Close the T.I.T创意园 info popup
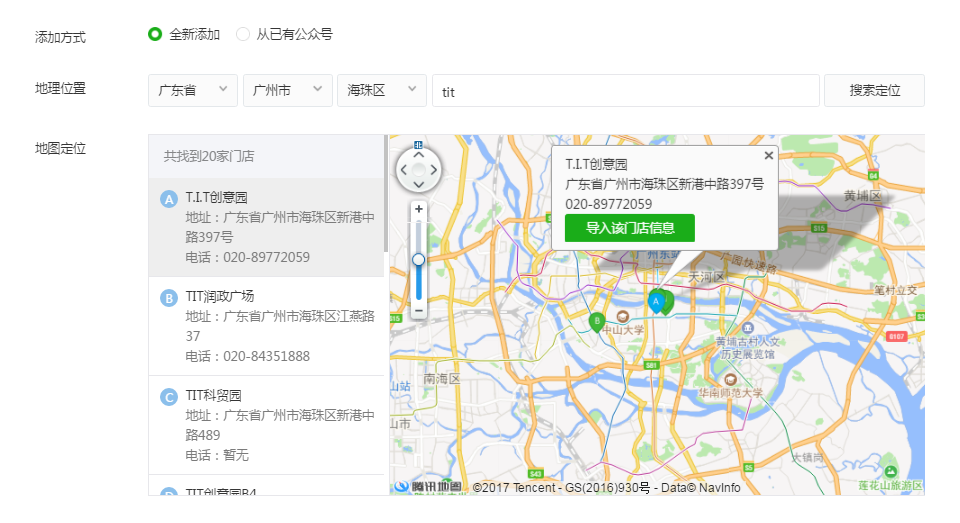This screenshot has width=960, height=523. pyautogui.click(x=768, y=156)
